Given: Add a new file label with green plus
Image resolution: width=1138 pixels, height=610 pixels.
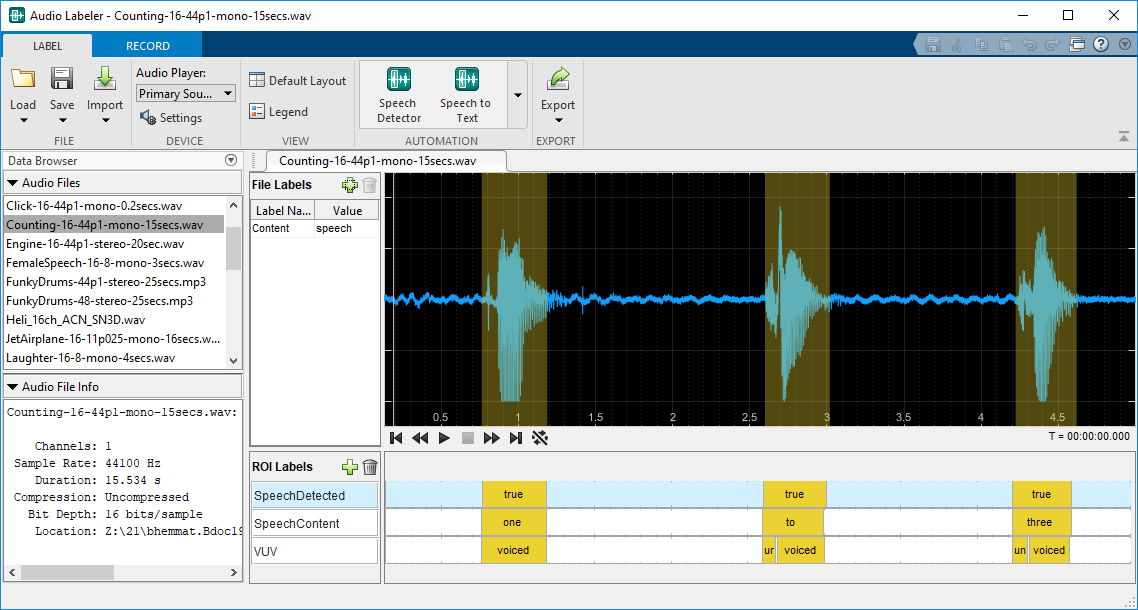Looking at the screenshot, I should coord(349,185).
